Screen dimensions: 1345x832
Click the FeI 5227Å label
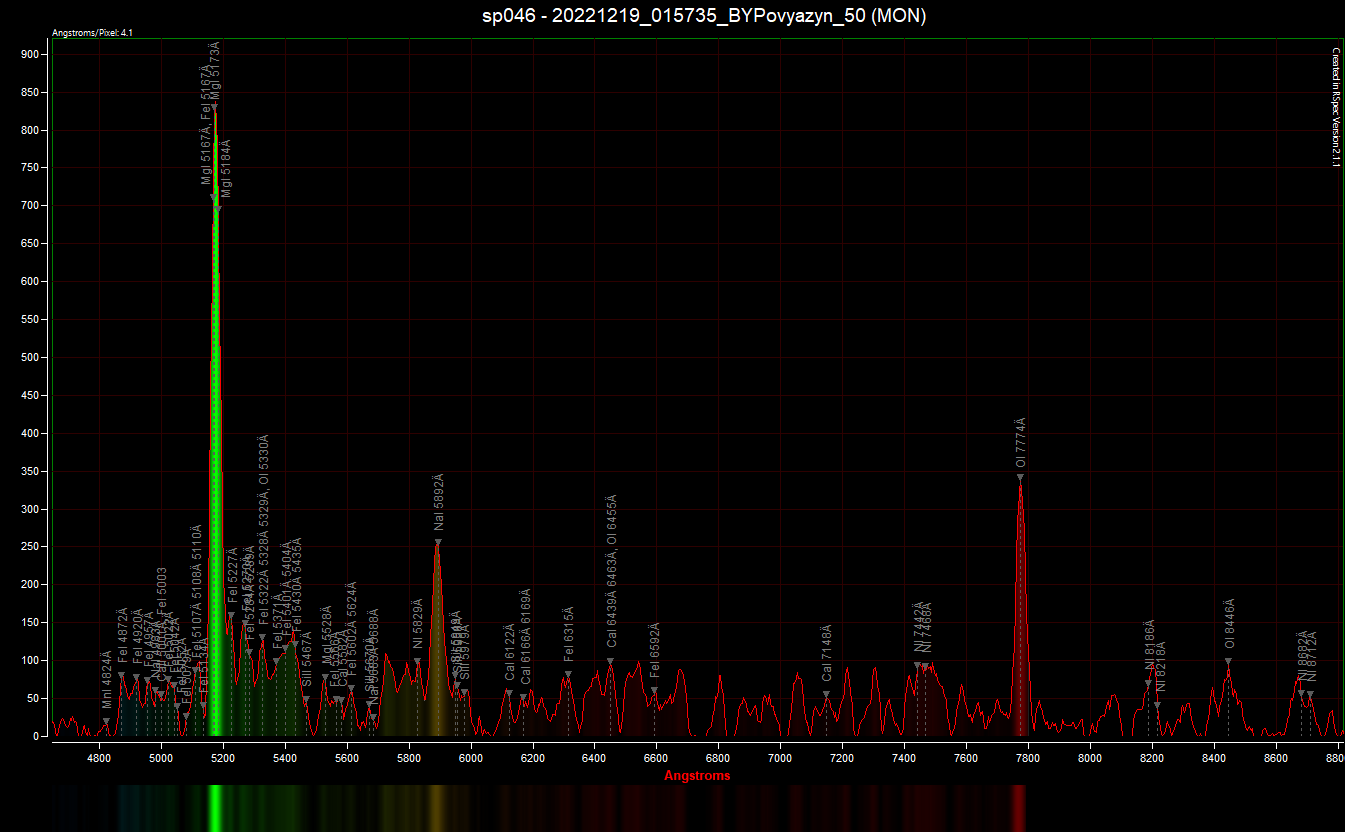pos(233,576)
